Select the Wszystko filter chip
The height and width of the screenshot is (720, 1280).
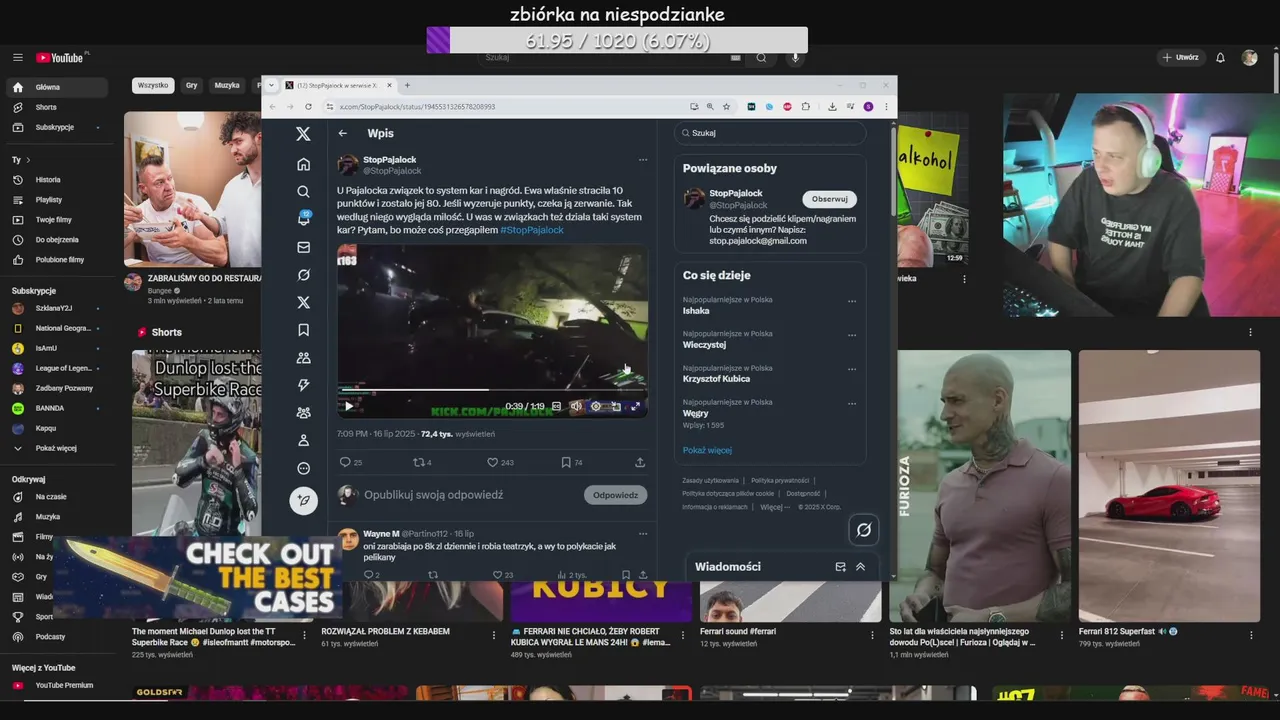coord(153,85)
